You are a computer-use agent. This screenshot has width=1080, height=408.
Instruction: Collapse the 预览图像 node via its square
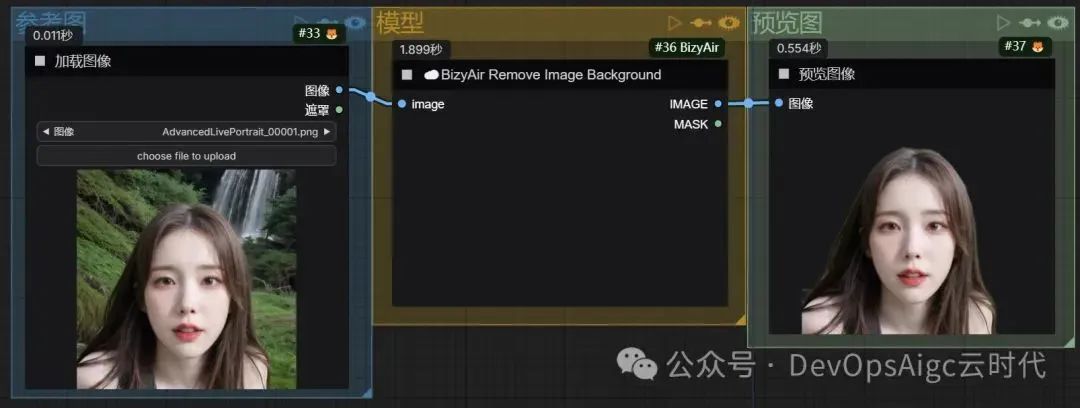click(784, 74)
